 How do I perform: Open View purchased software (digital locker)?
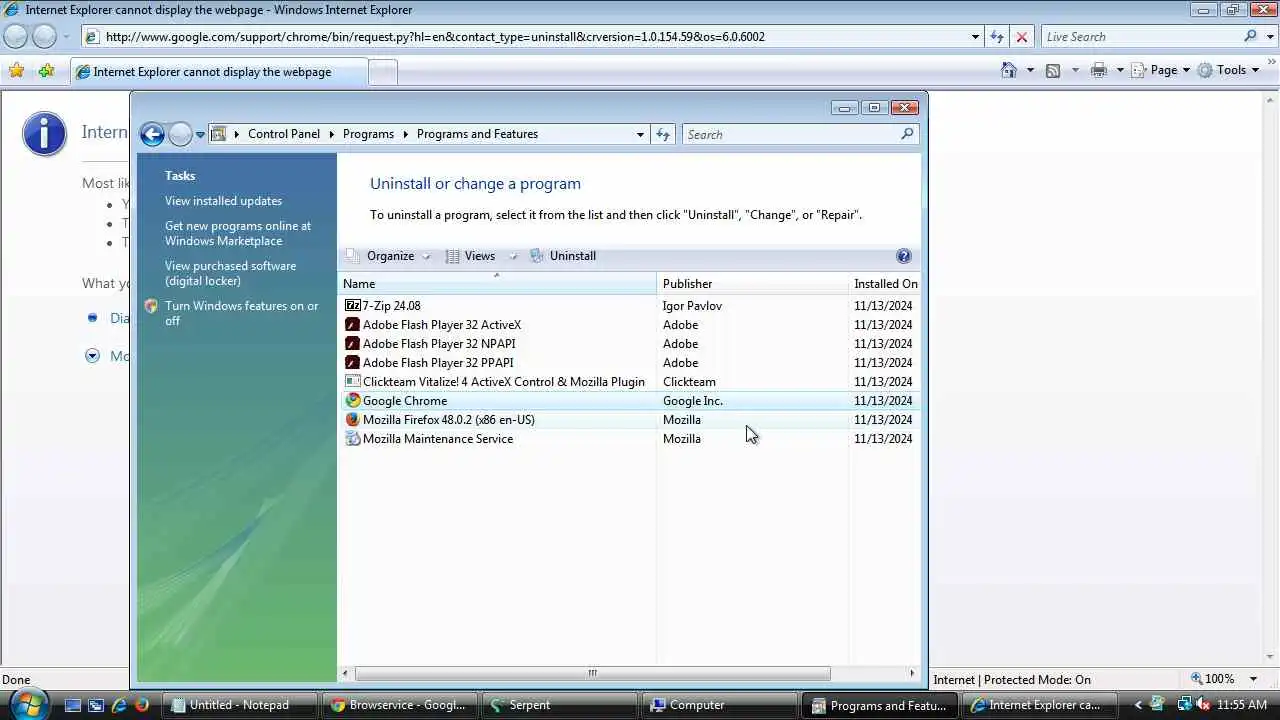click(x=230, y=273)
